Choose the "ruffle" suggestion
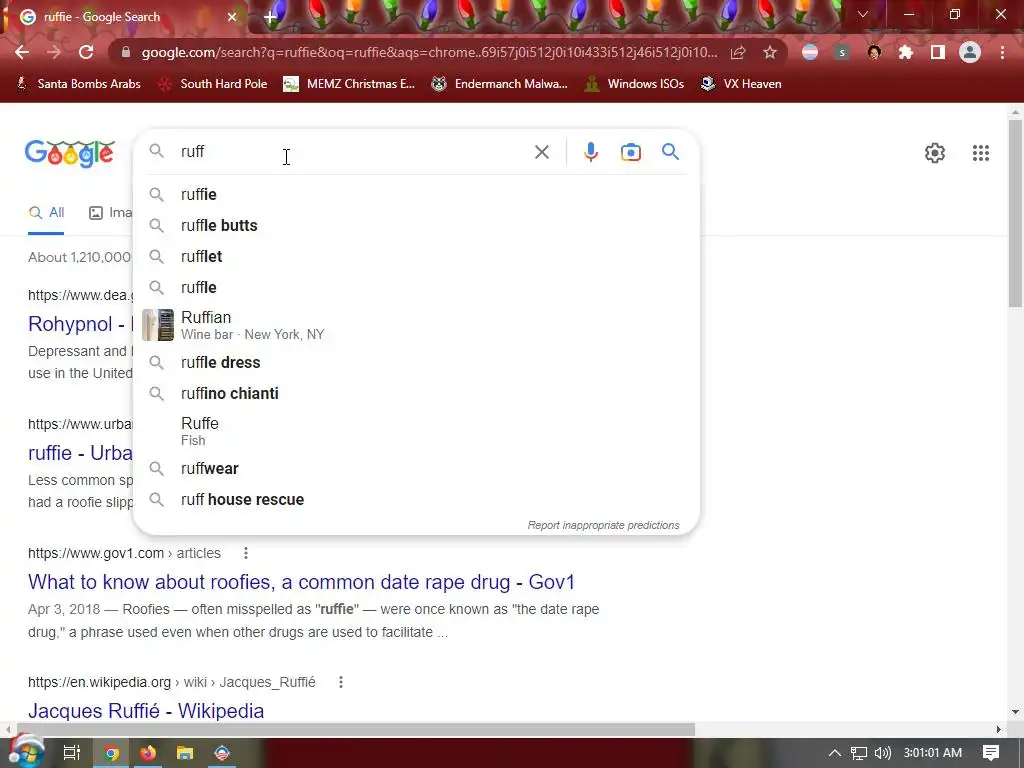The image size is (1024, 768). (x=416, y=287)
